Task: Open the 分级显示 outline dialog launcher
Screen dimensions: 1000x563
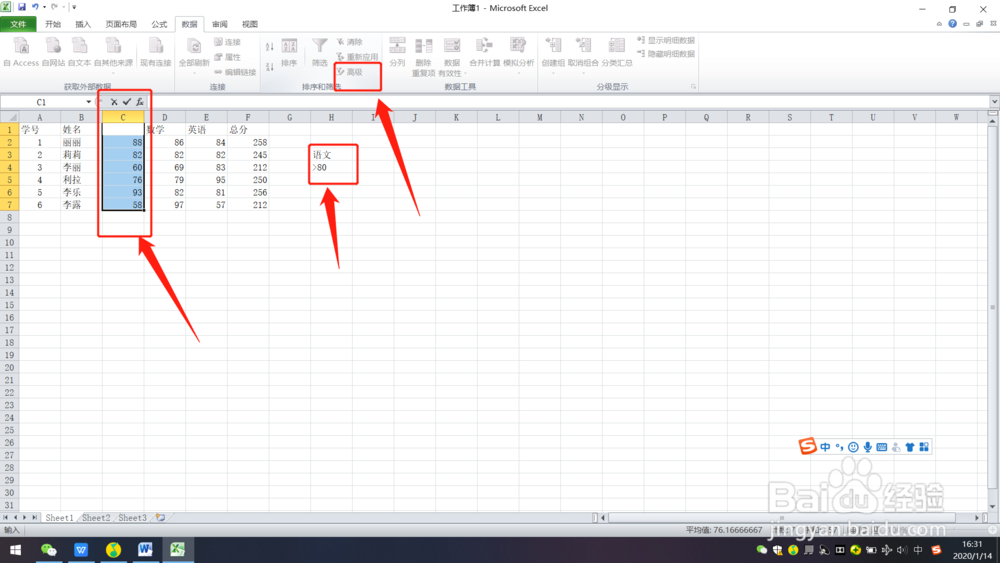Action: pos(693,87)
